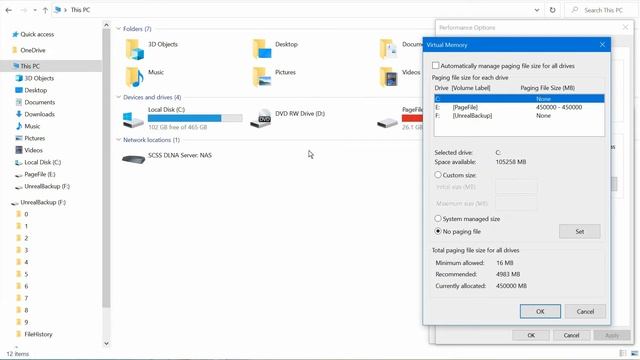Collapse the Folders (7) group
The width and height of the screenshot is (640, 360).
point(118,29)
